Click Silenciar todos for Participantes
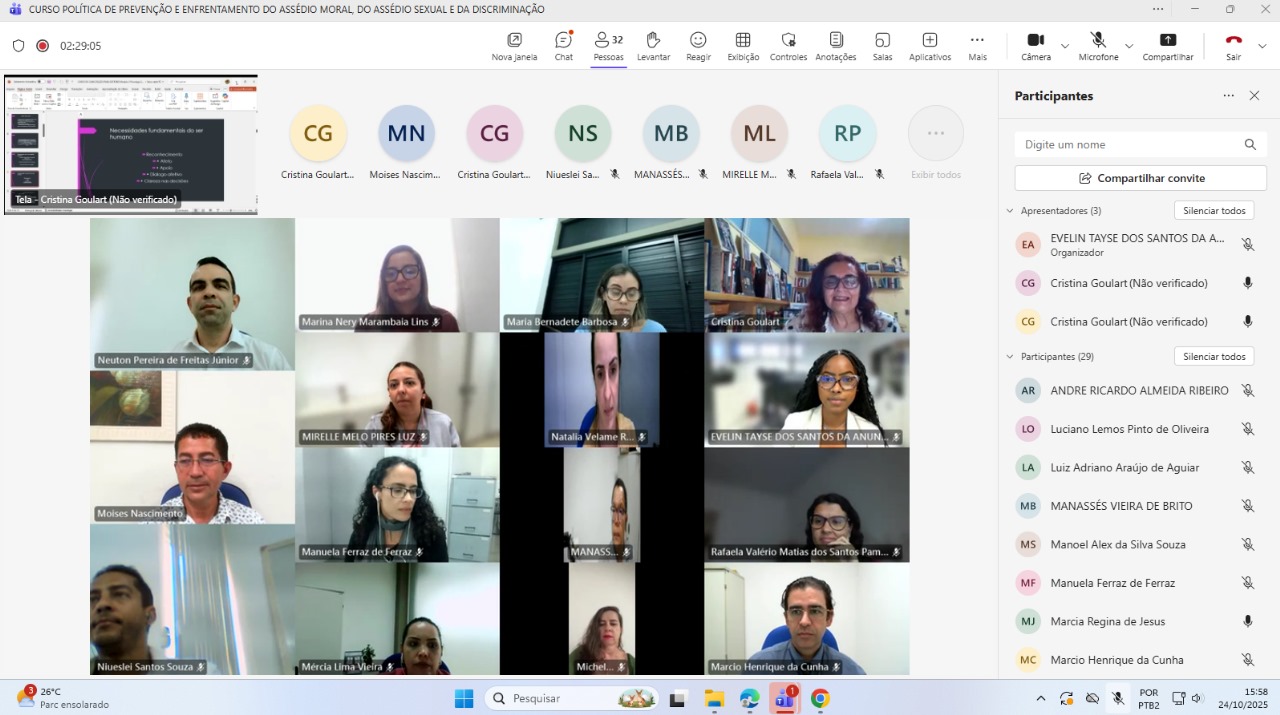The width and height of the screenshot is (1280, 715). [1213, 357]
